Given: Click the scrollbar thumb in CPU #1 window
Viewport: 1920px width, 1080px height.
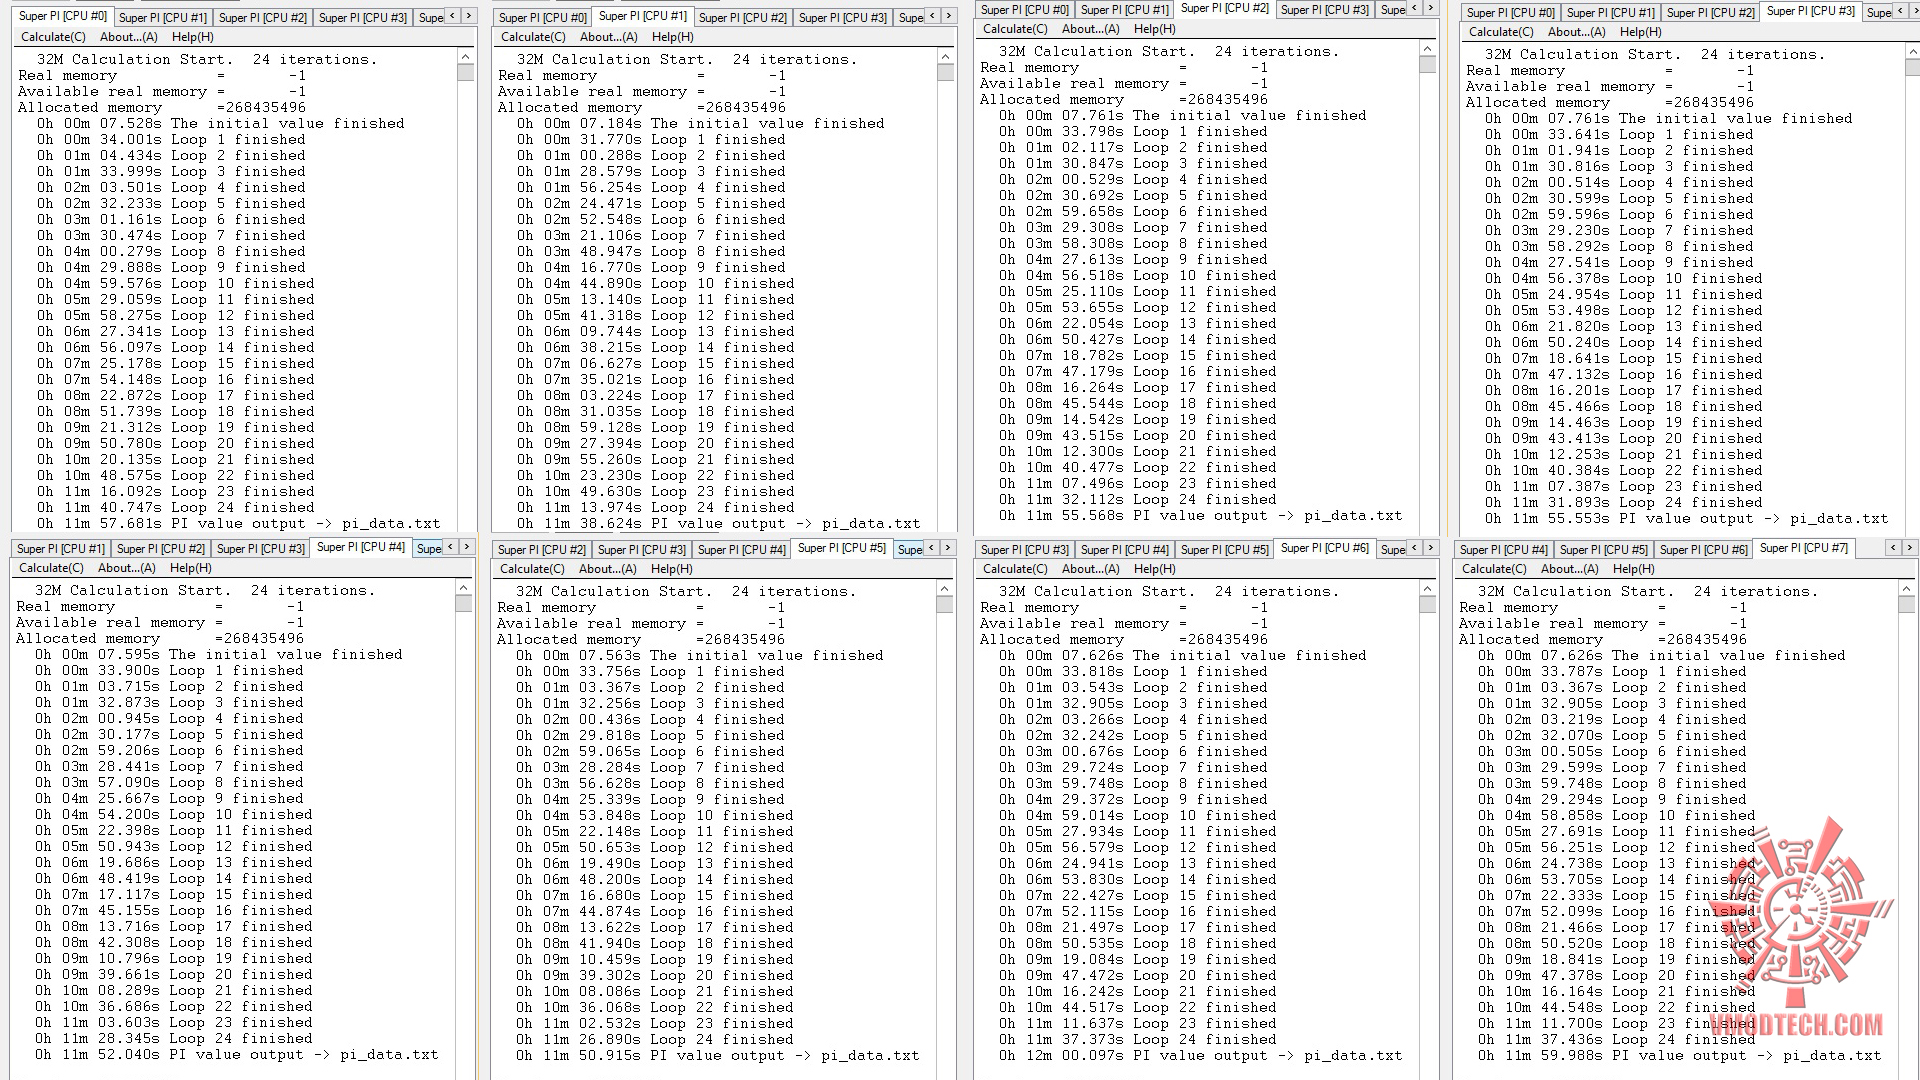Looking at the screenshot, I should pos(945,73).
